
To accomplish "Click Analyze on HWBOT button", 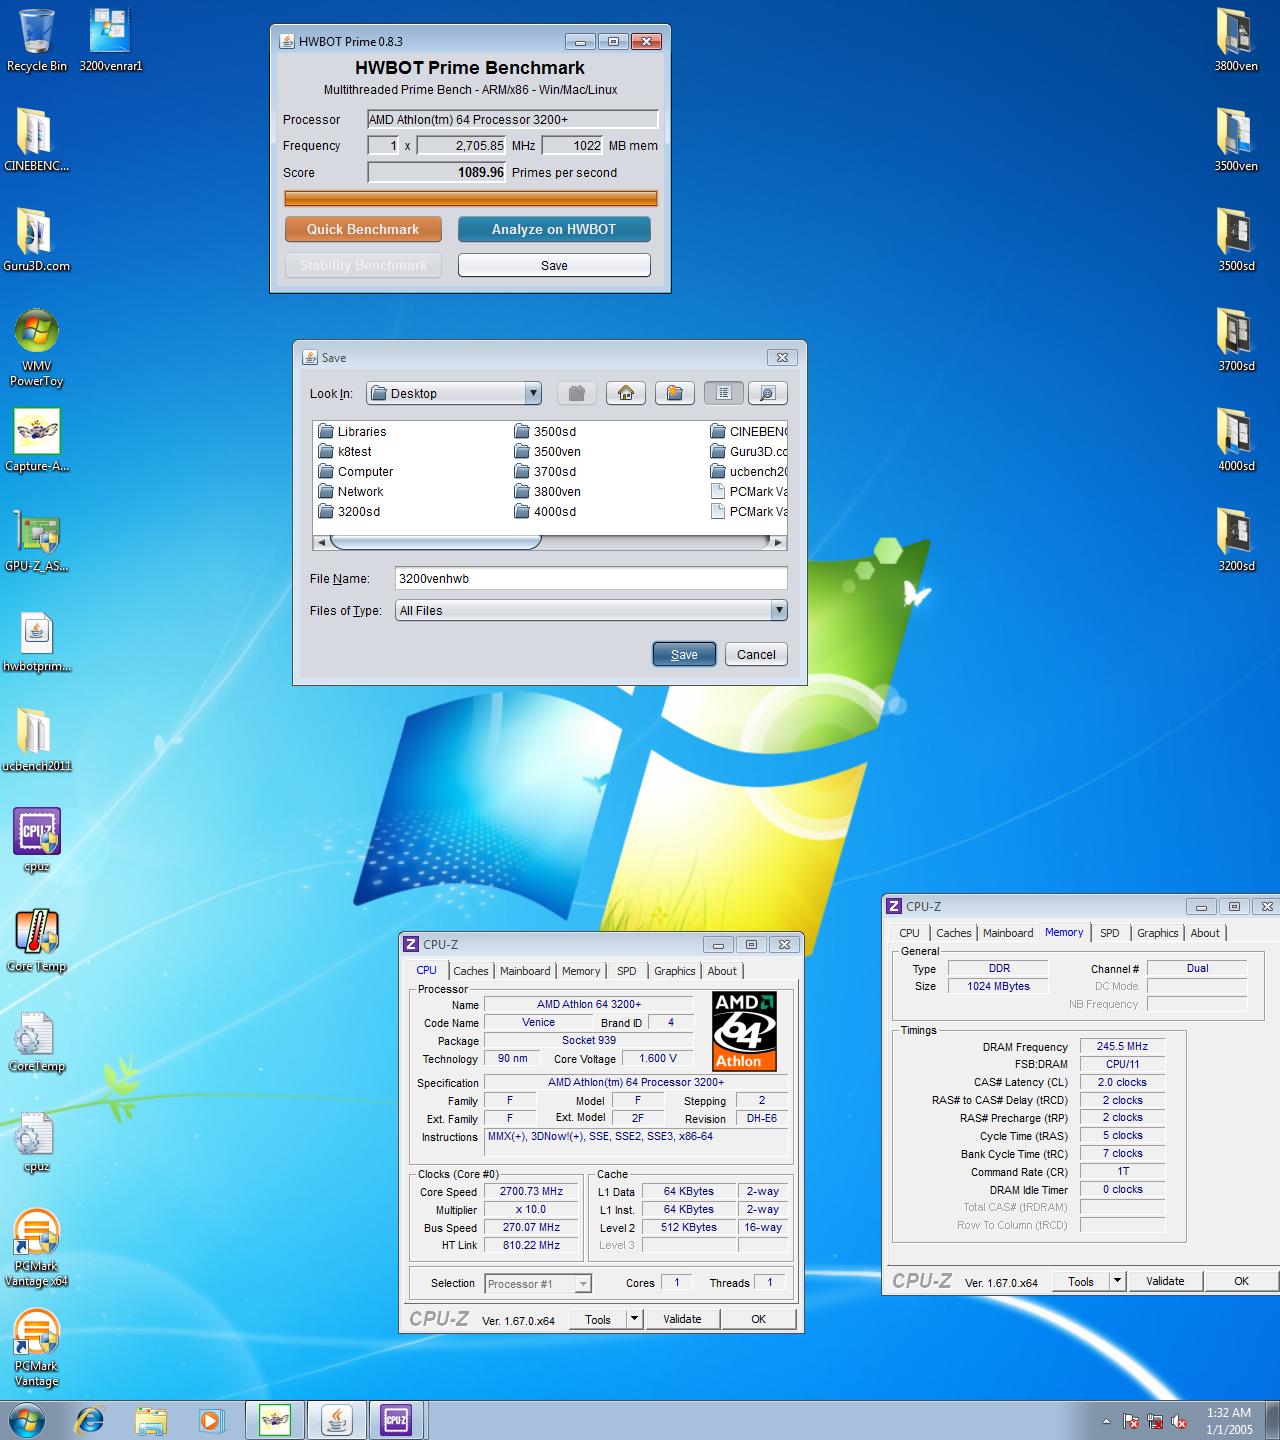I will tap(554, 229).
